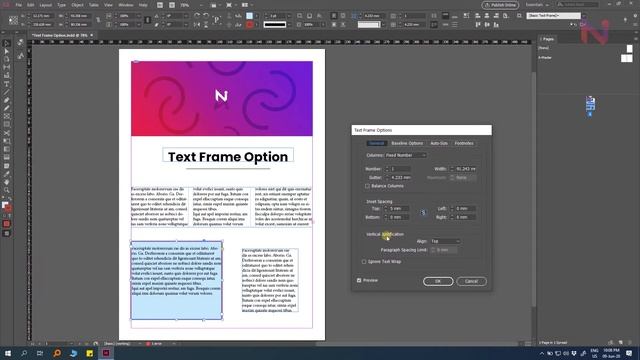Pick the Pen tool in the toolbox
Screen dimensions: 640x360
click(x=7, y=100)
